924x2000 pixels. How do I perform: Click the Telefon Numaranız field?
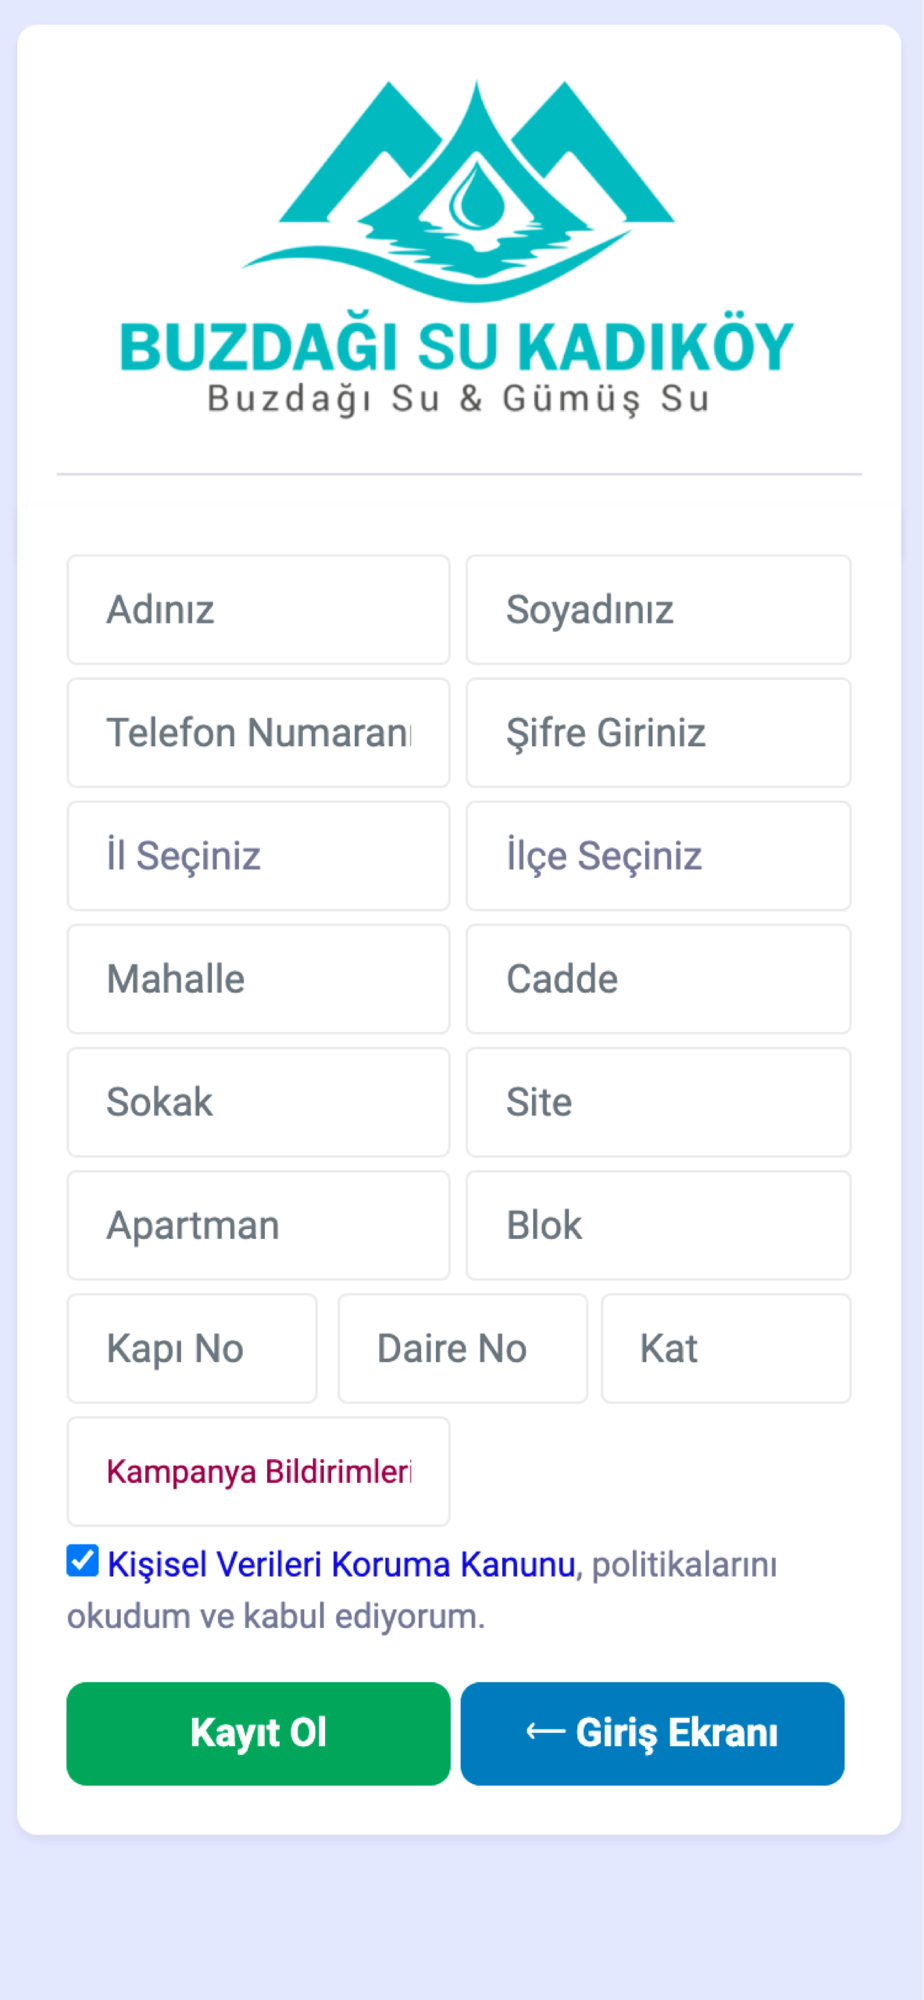click(x=258, y=733)
